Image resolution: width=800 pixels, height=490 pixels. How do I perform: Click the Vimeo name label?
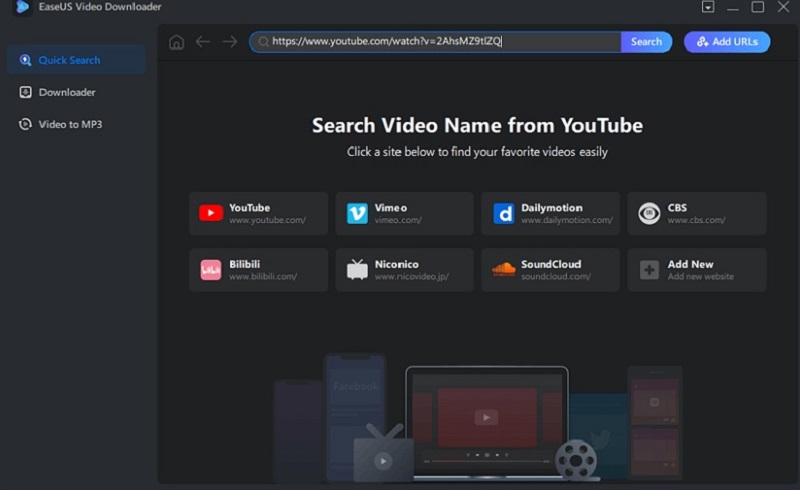391,208
